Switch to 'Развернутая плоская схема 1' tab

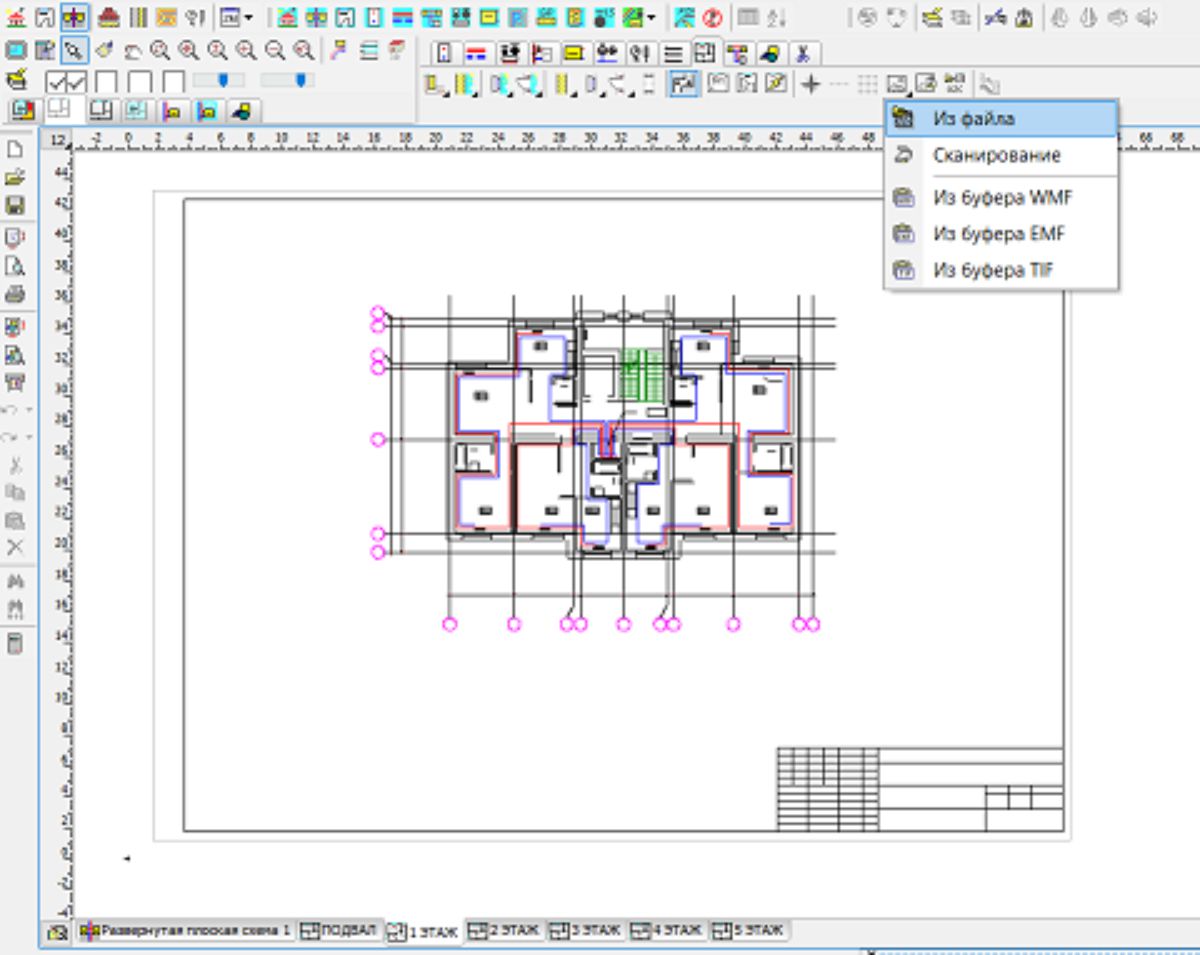click(185, 930)
